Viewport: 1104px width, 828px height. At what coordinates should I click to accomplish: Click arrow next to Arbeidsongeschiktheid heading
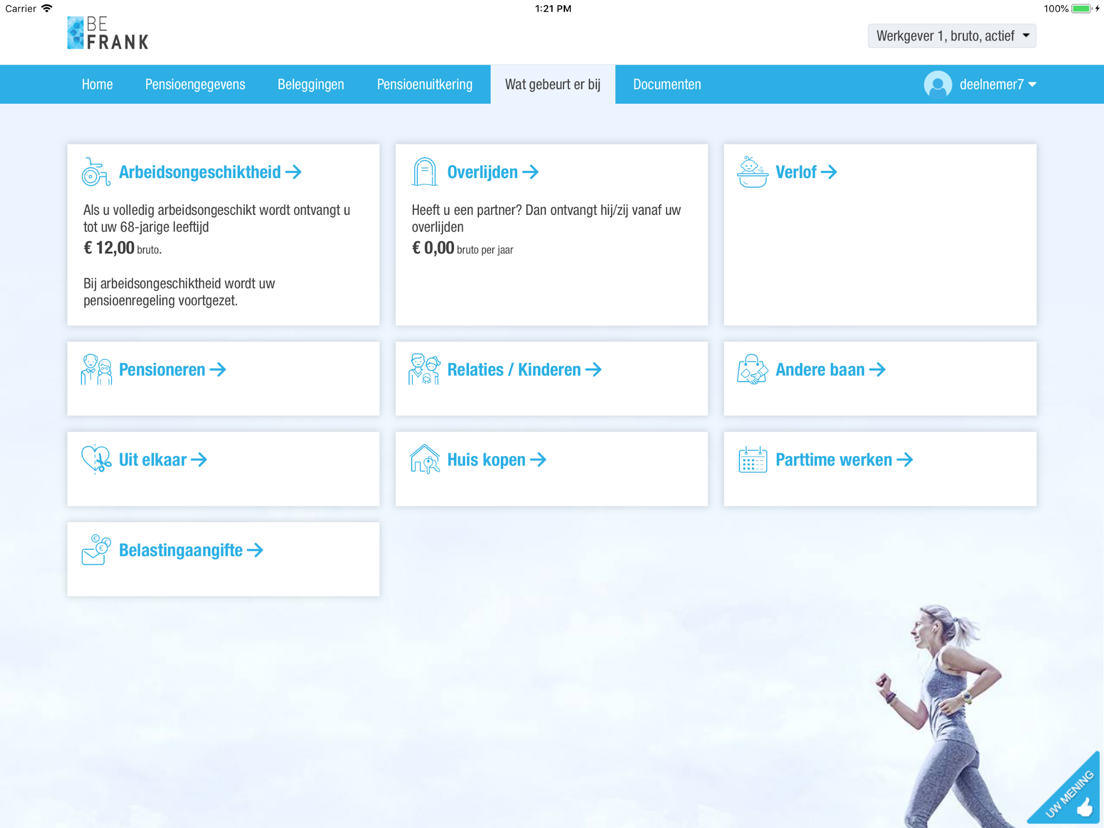[x=294, y=172]
